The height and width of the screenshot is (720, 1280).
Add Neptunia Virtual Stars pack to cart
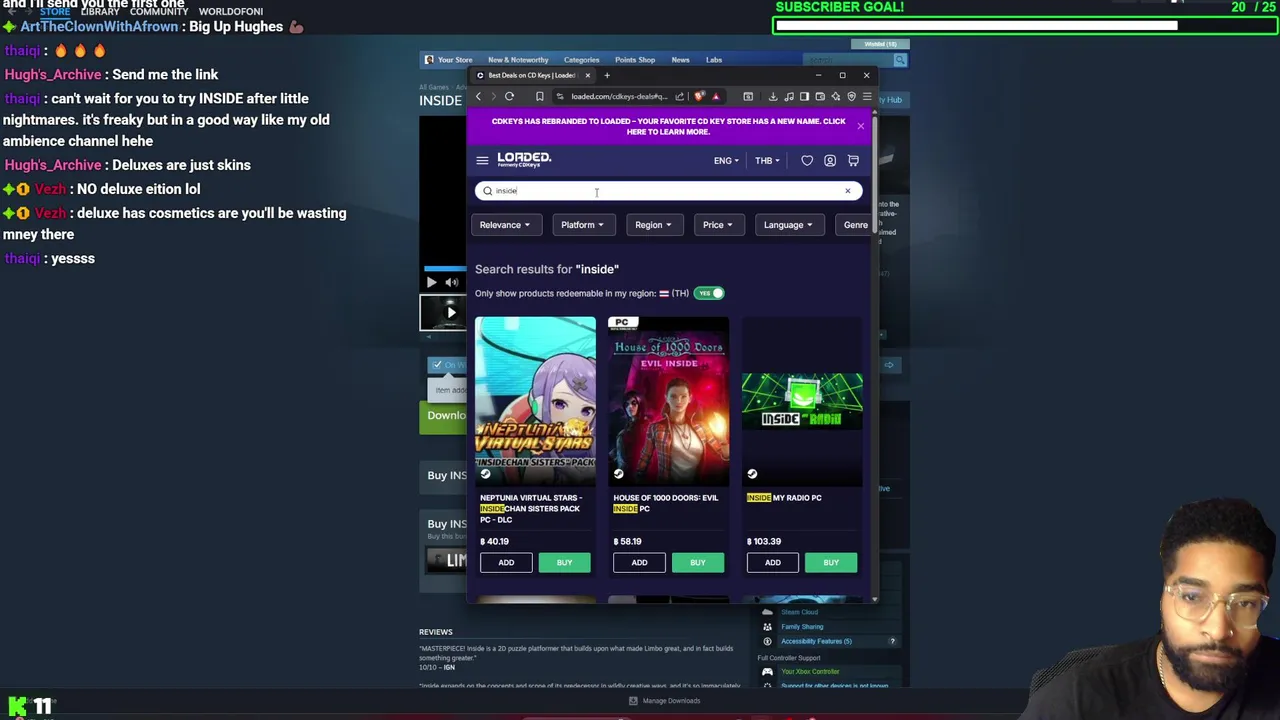pyautogui.click(x=506, y=563)
